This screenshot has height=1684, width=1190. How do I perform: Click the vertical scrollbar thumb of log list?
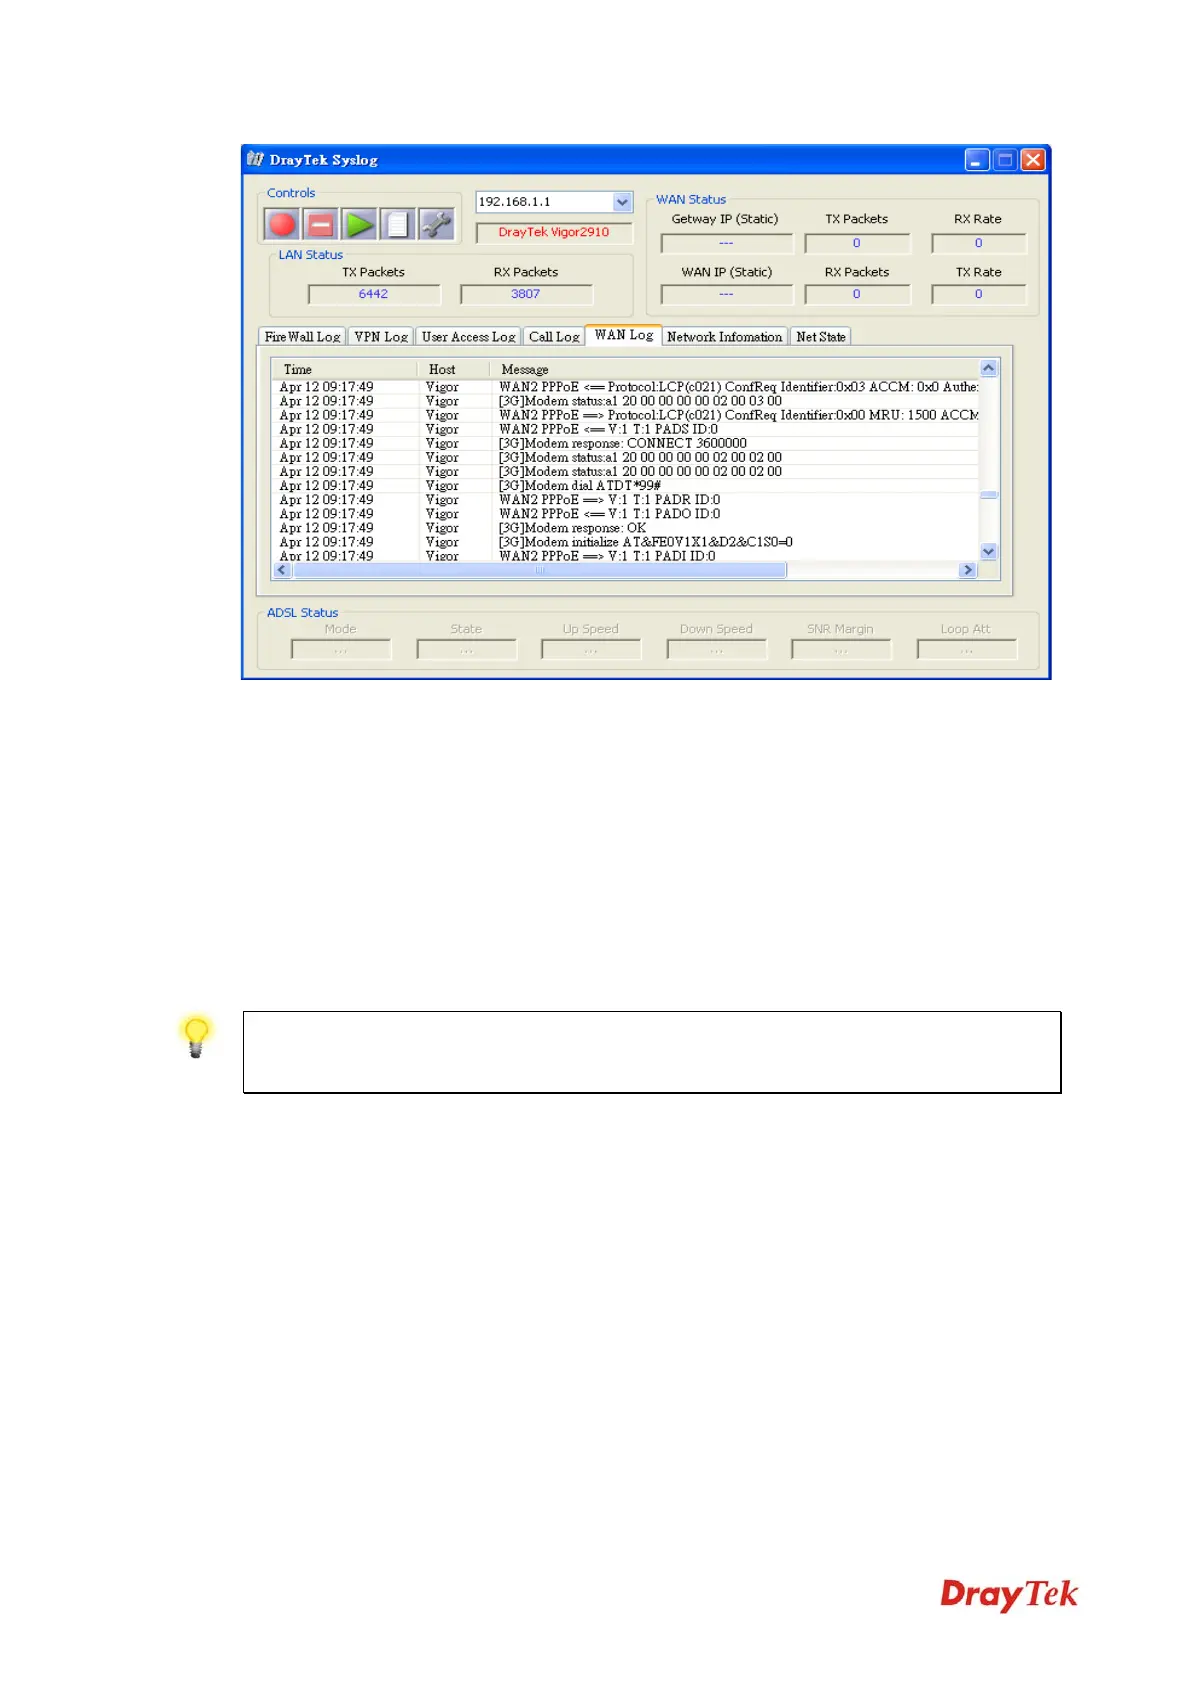[x=988, y=495]
